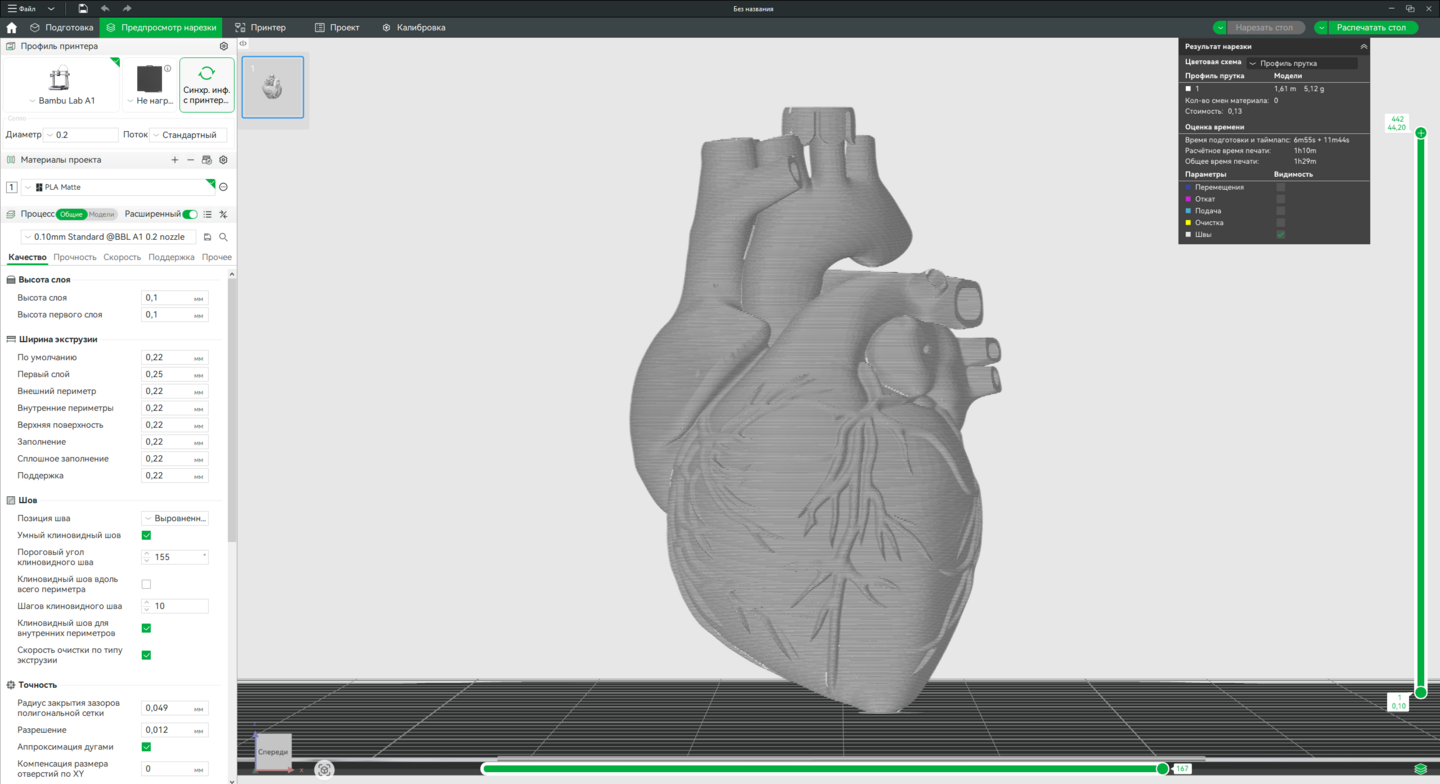Select the plate thumbnail with heart model
The width and height of the screenshot is (1440, 784).
[x=272, y=87]
